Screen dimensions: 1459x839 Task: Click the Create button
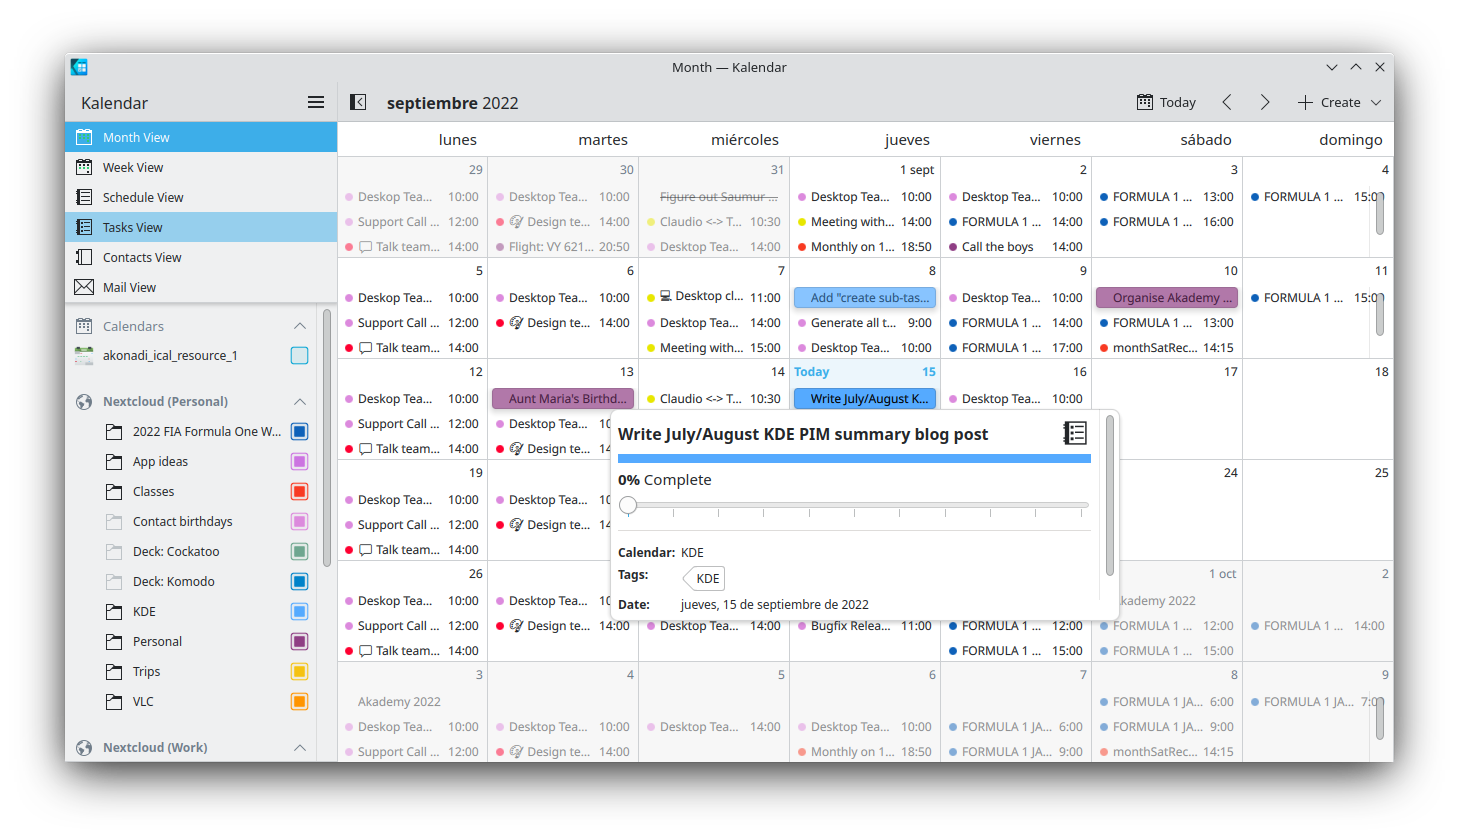[x=1329, y=102]
